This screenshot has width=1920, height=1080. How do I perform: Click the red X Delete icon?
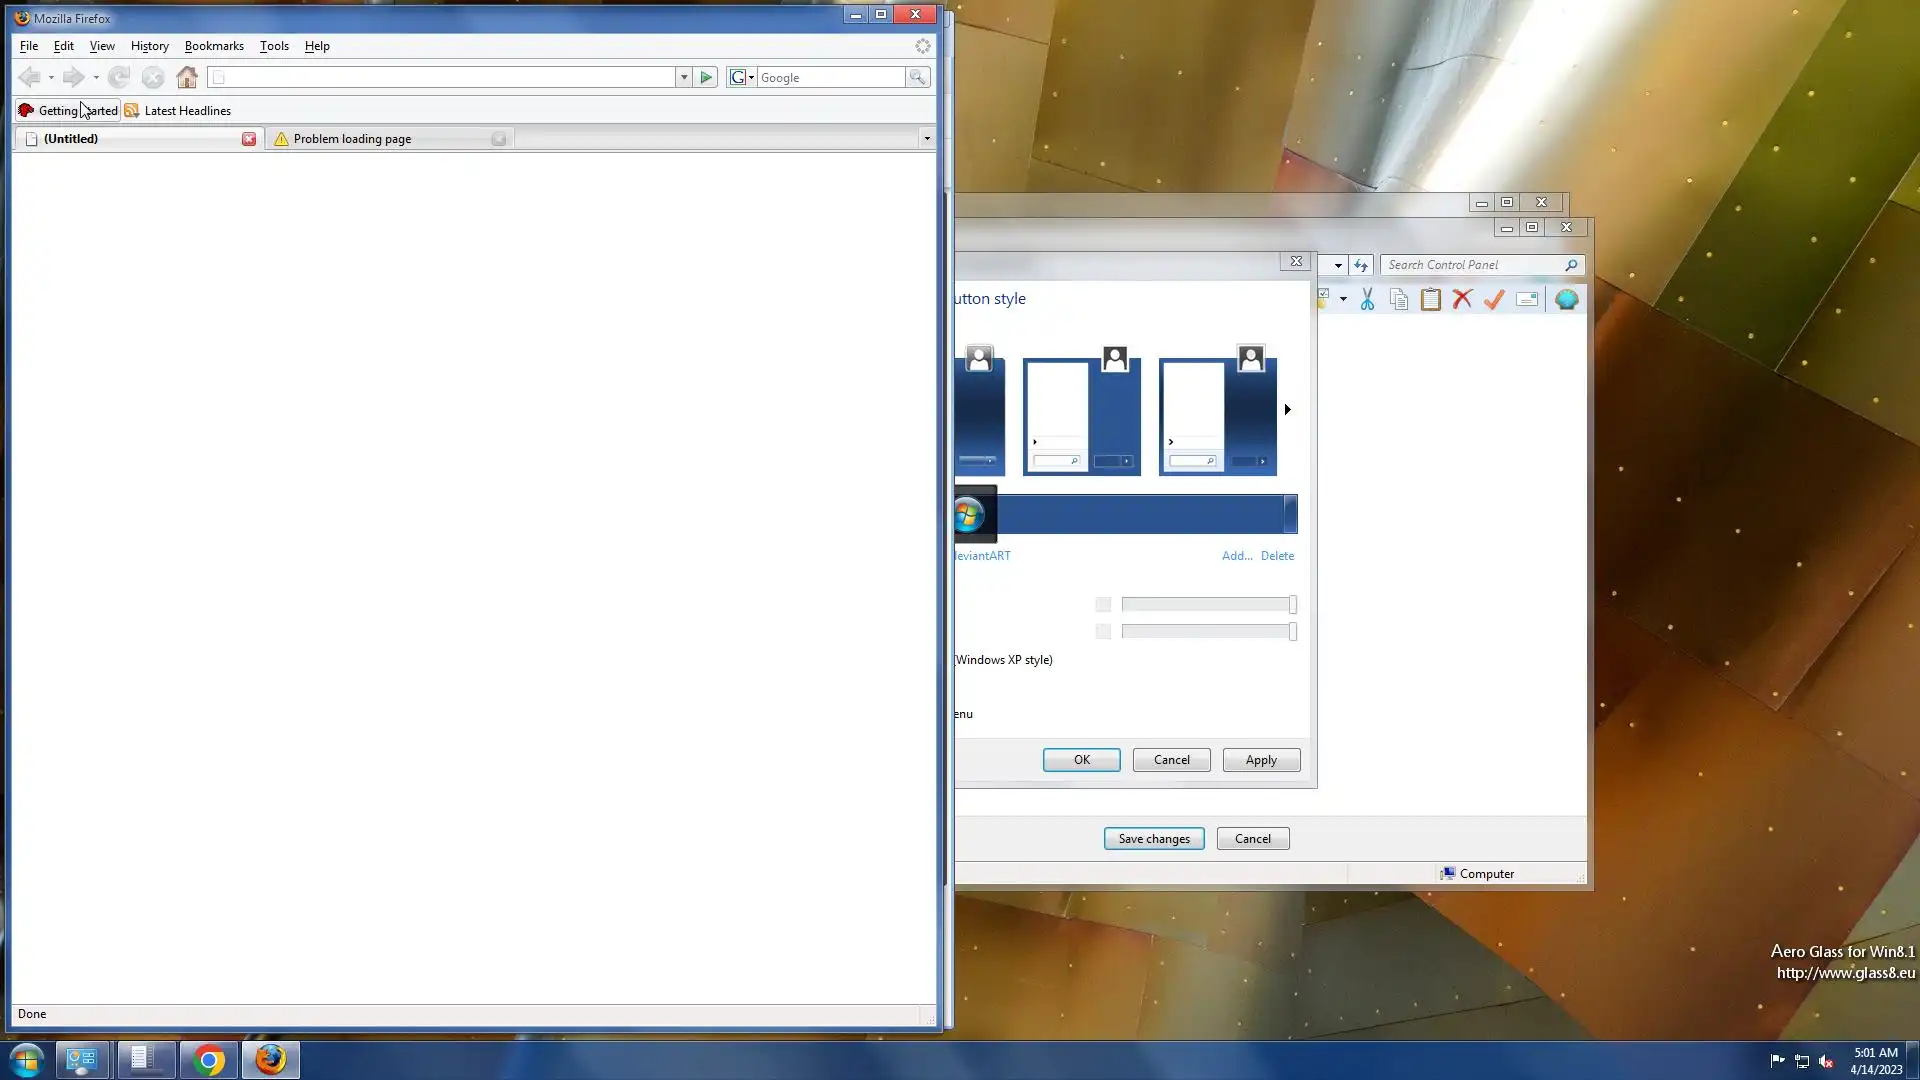click(1462, 299)
